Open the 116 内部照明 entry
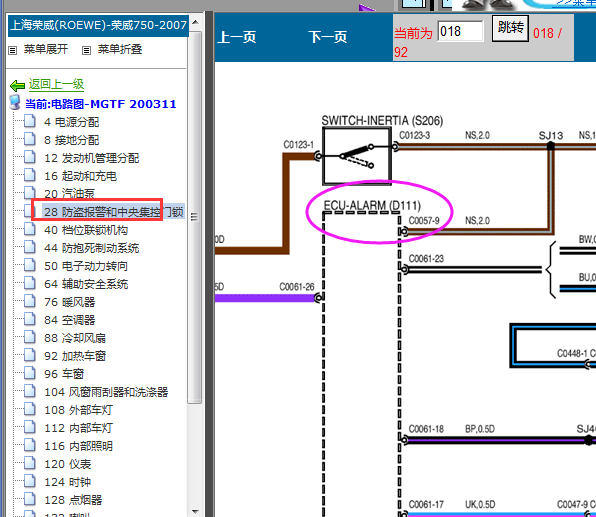 tap(78, 446)
